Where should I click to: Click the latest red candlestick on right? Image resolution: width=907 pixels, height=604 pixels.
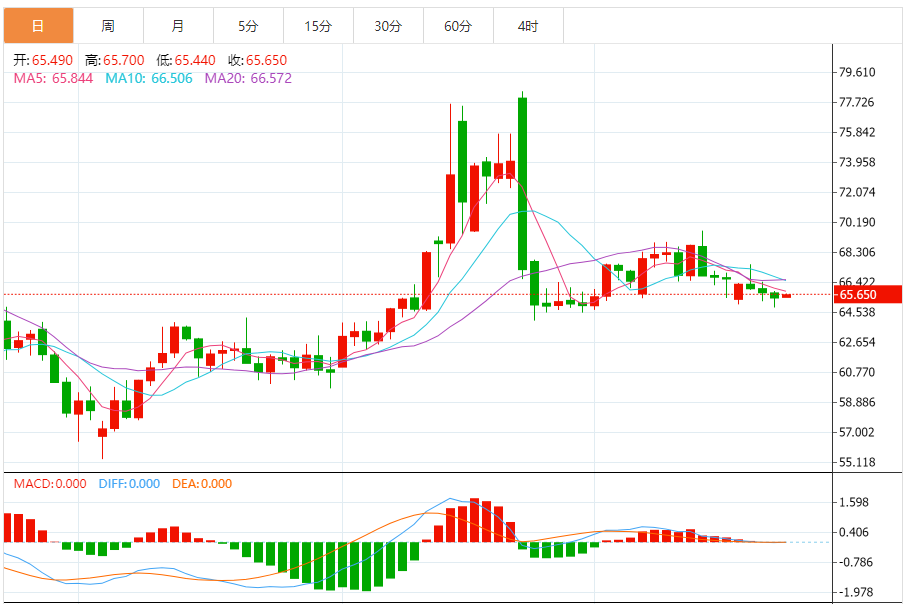tap(786, 296)
